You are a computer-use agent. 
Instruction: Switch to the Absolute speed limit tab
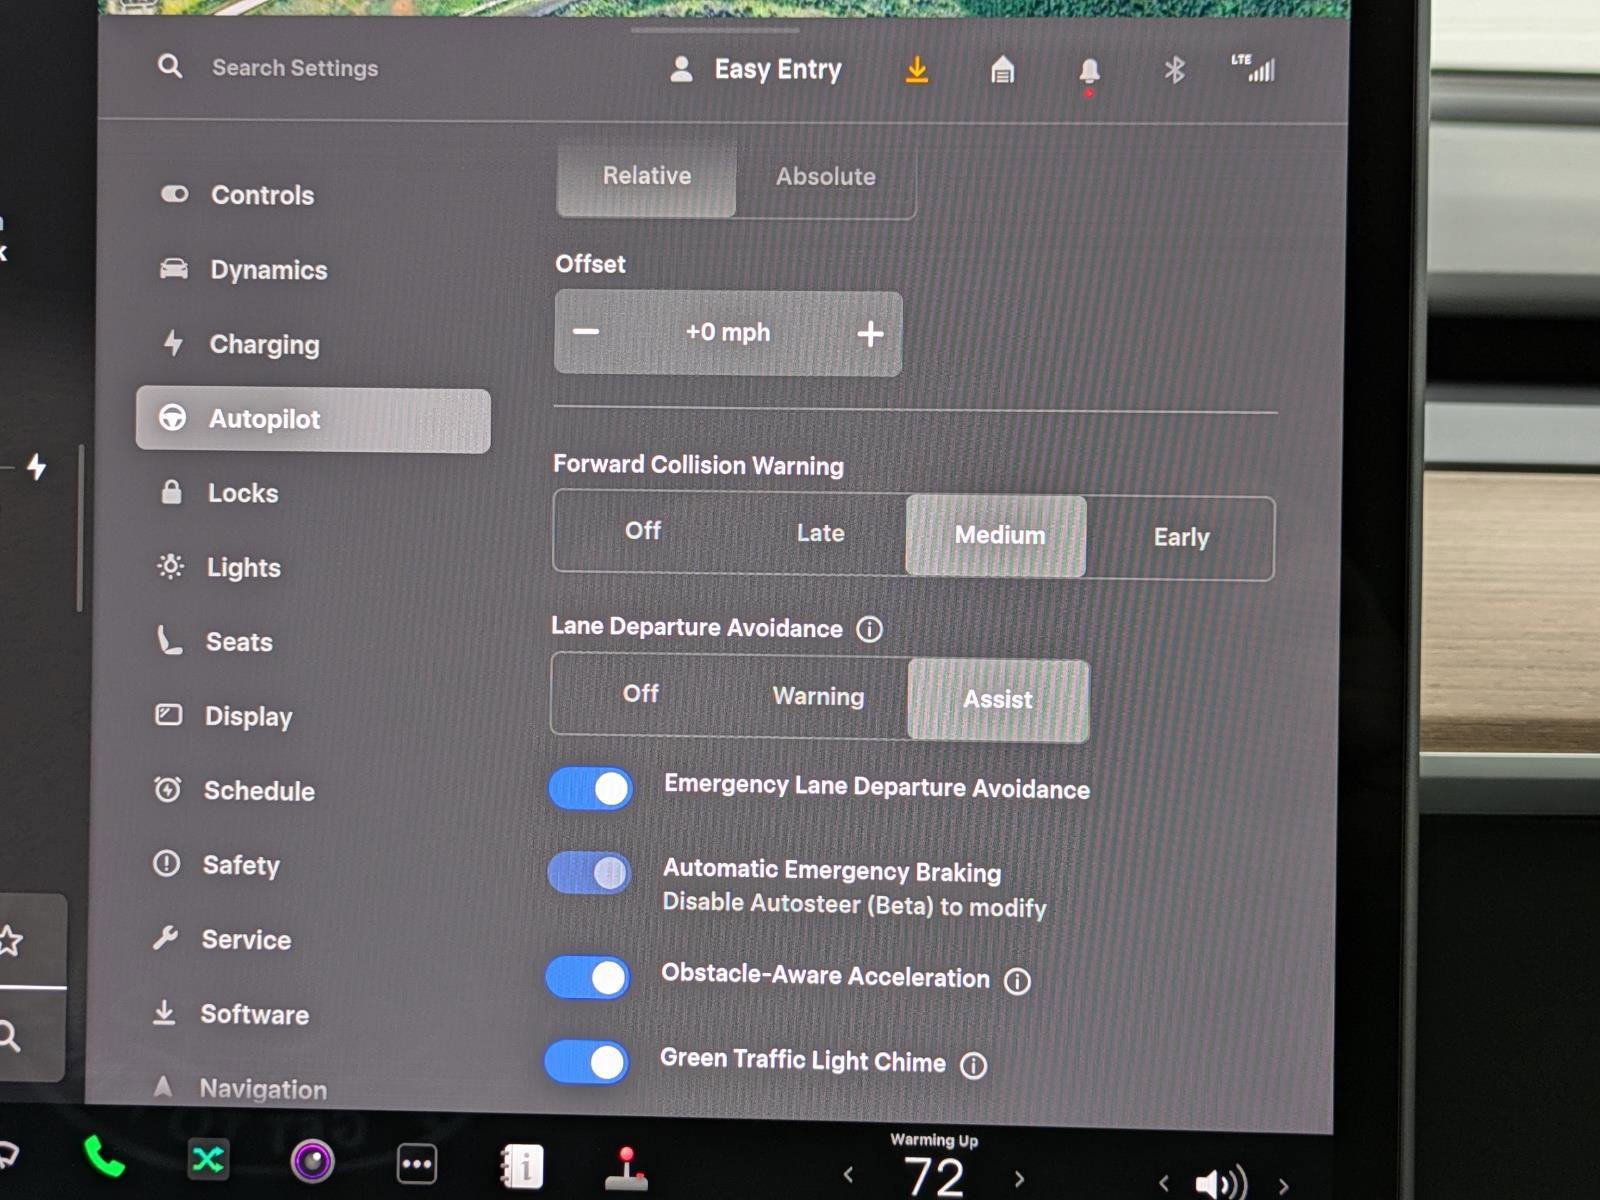[x=826, y=176]
